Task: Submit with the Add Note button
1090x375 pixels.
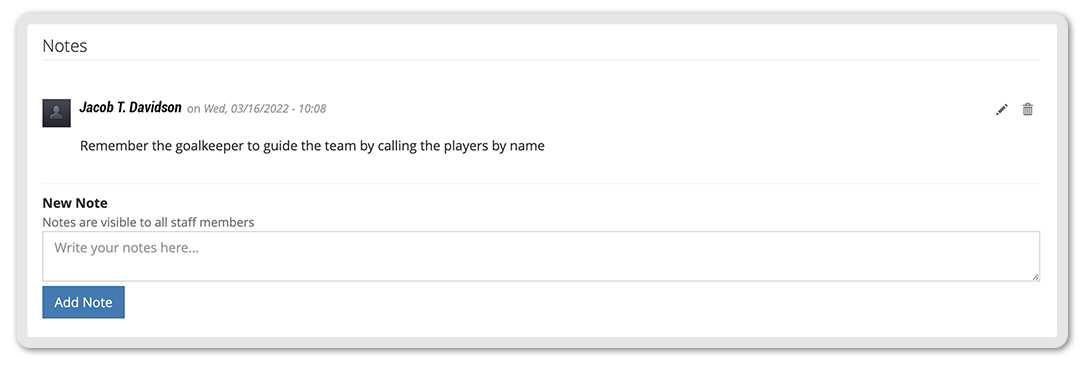Action: pos(83,302)
